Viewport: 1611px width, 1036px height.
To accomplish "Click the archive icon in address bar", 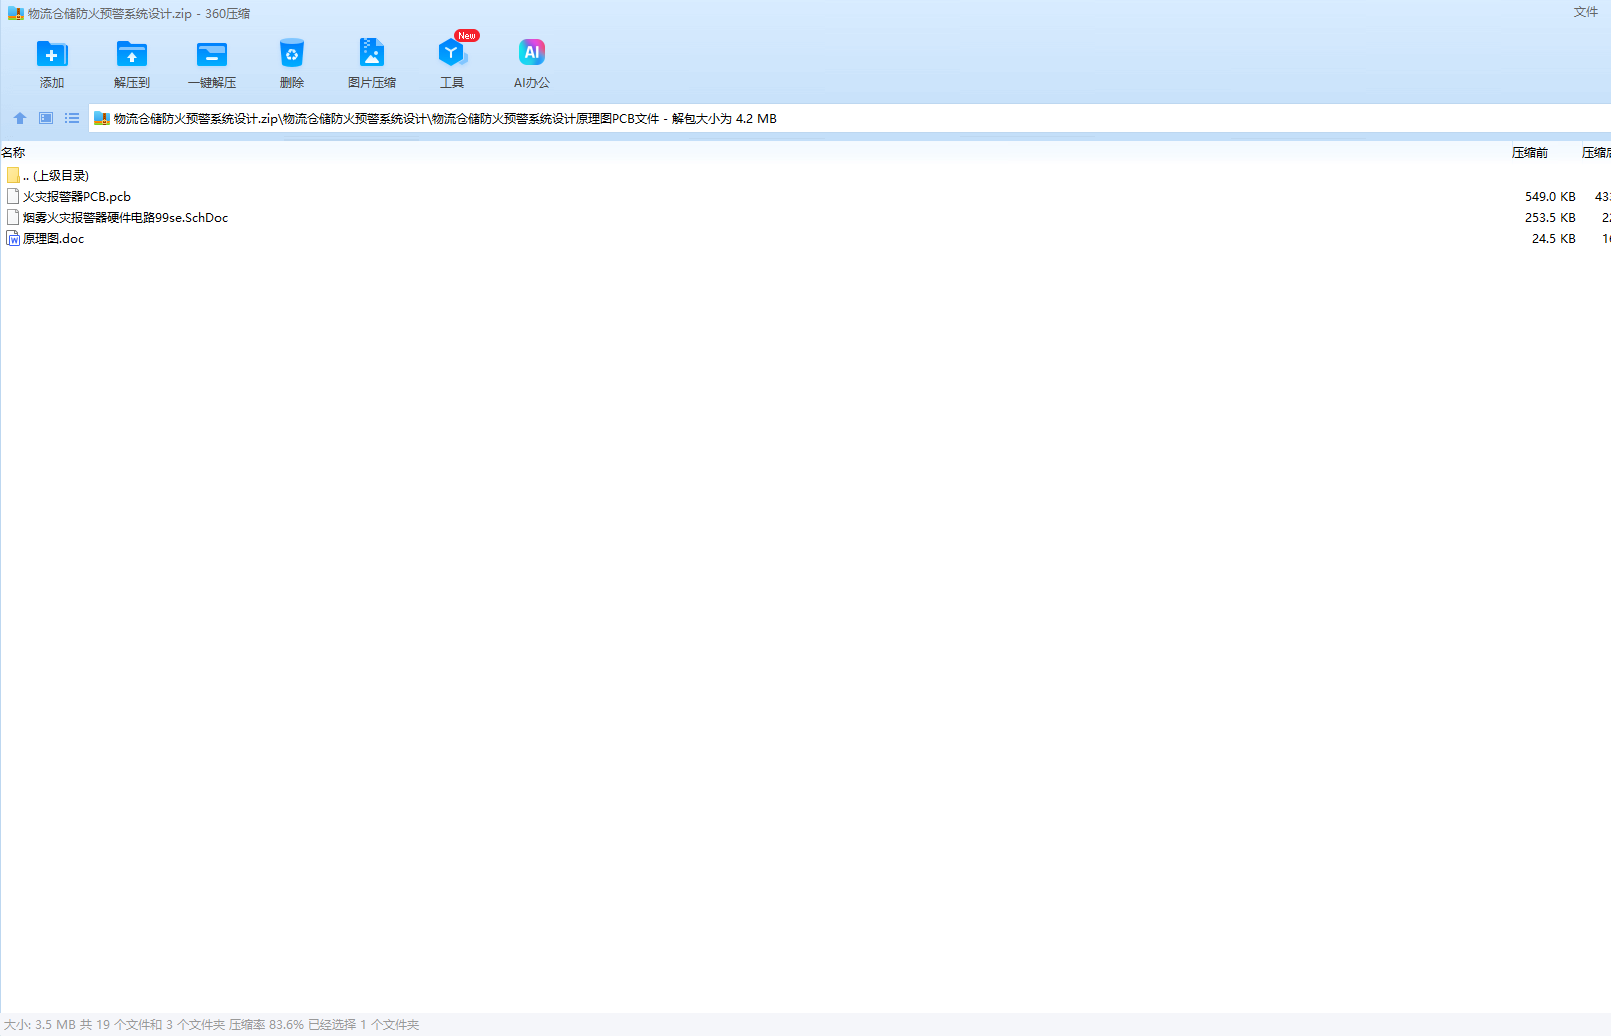I will 101,118.
